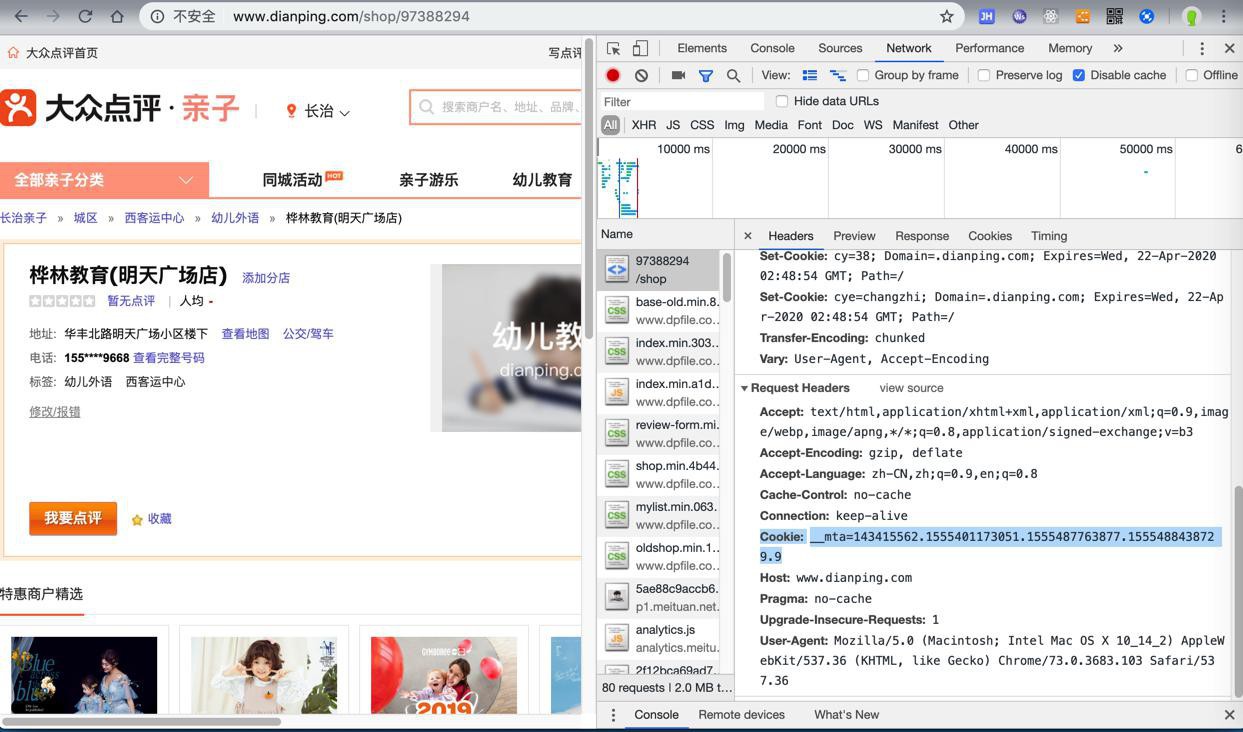Open DevTools customize three-dot menu
This screenshot has height=732, width=1243.
point(1202,48)
